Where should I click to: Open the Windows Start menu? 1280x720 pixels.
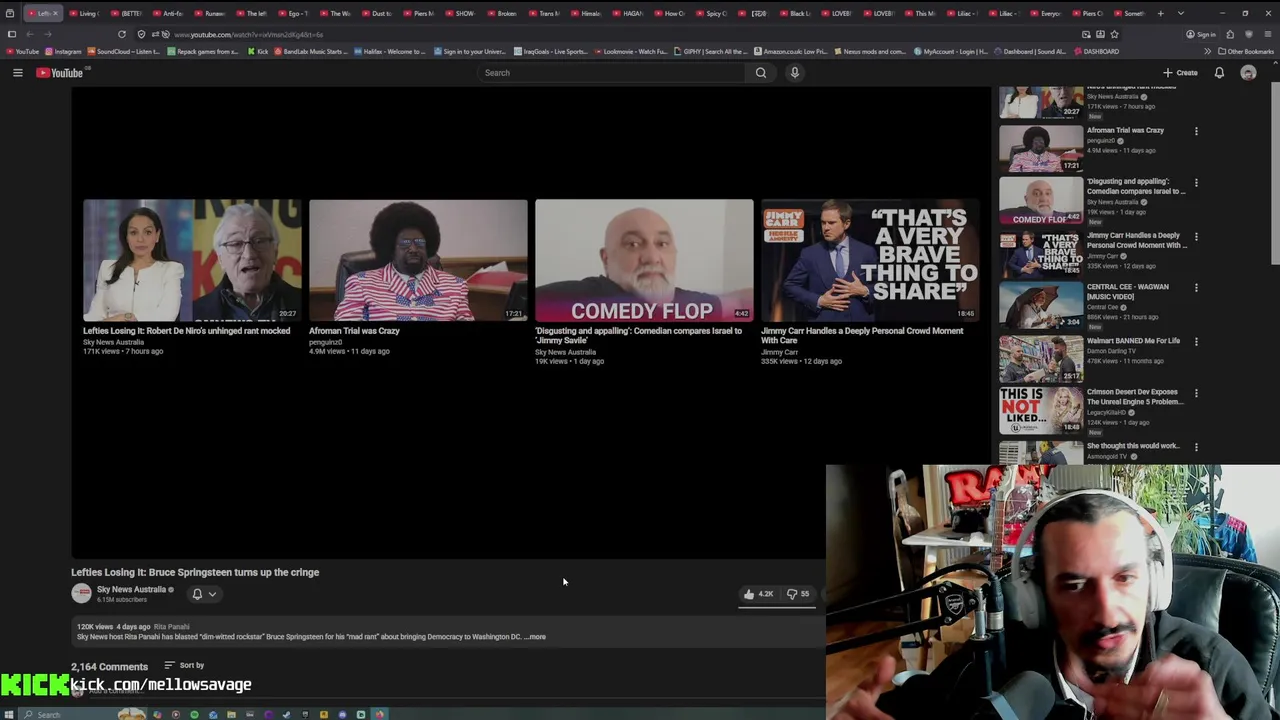coord(9,714)
